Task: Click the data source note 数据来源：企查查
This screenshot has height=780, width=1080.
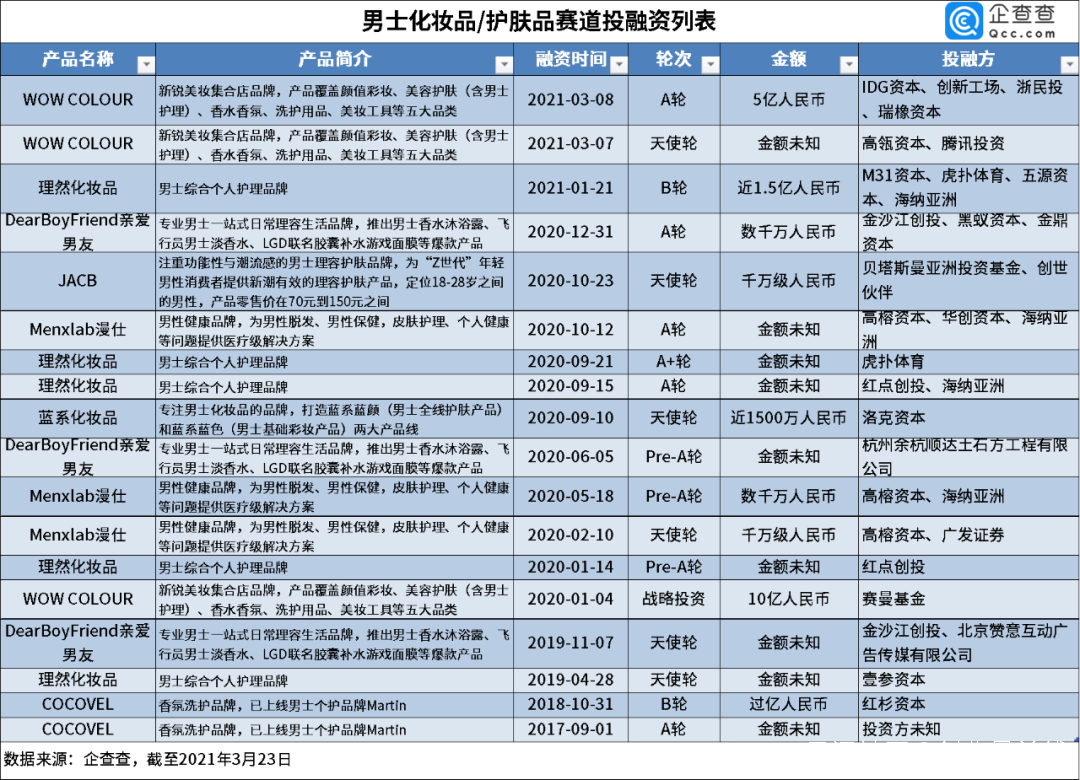Action: click(68, 759)
